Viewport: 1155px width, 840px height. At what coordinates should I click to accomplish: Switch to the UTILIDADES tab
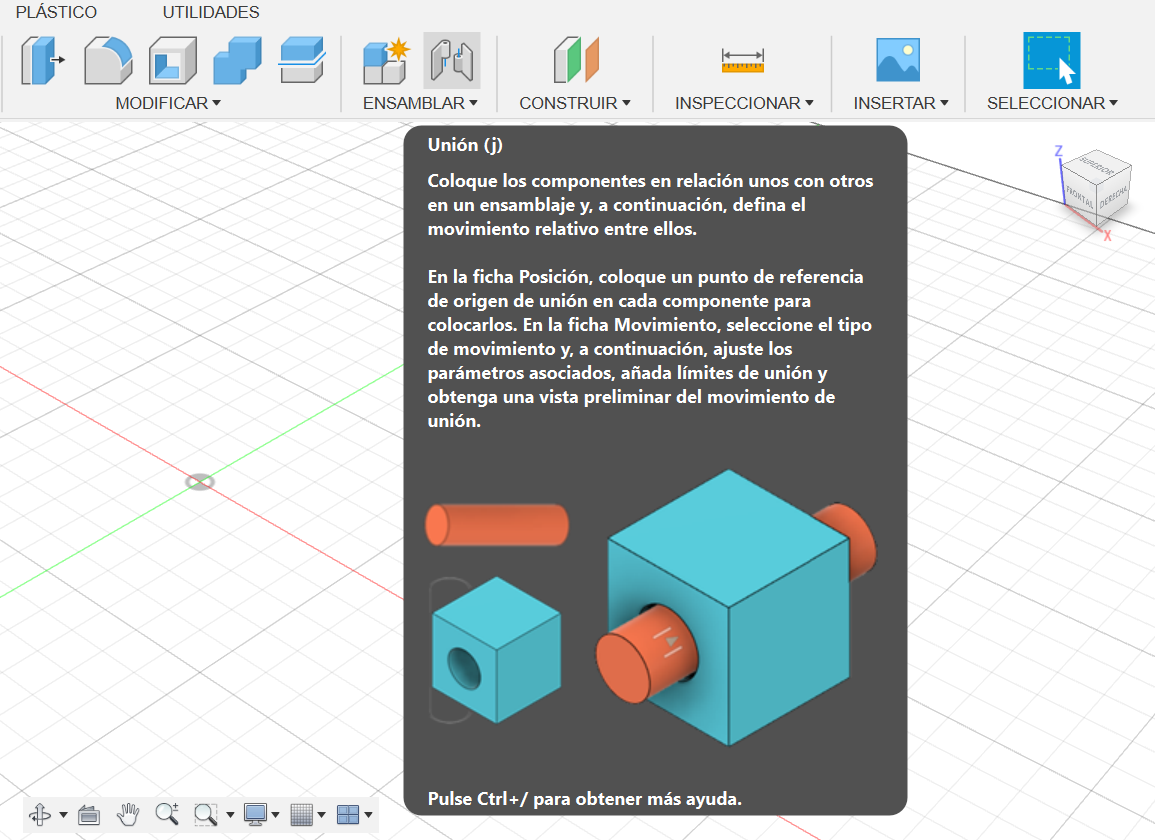pyautogui.click(x=211, y=13)
